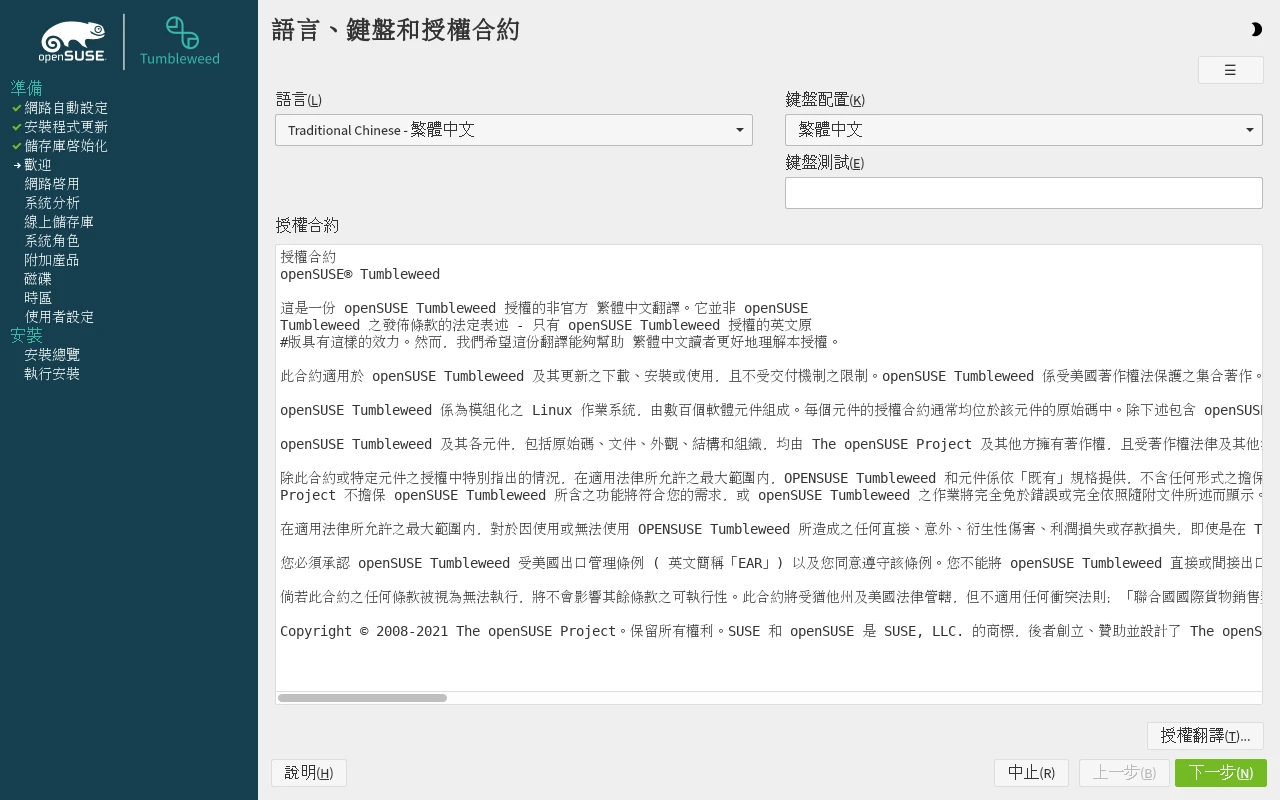Select 磁碟 in the sidebar
The width and height of the screenshot is (1280, 800).
(x=38, y=279)
